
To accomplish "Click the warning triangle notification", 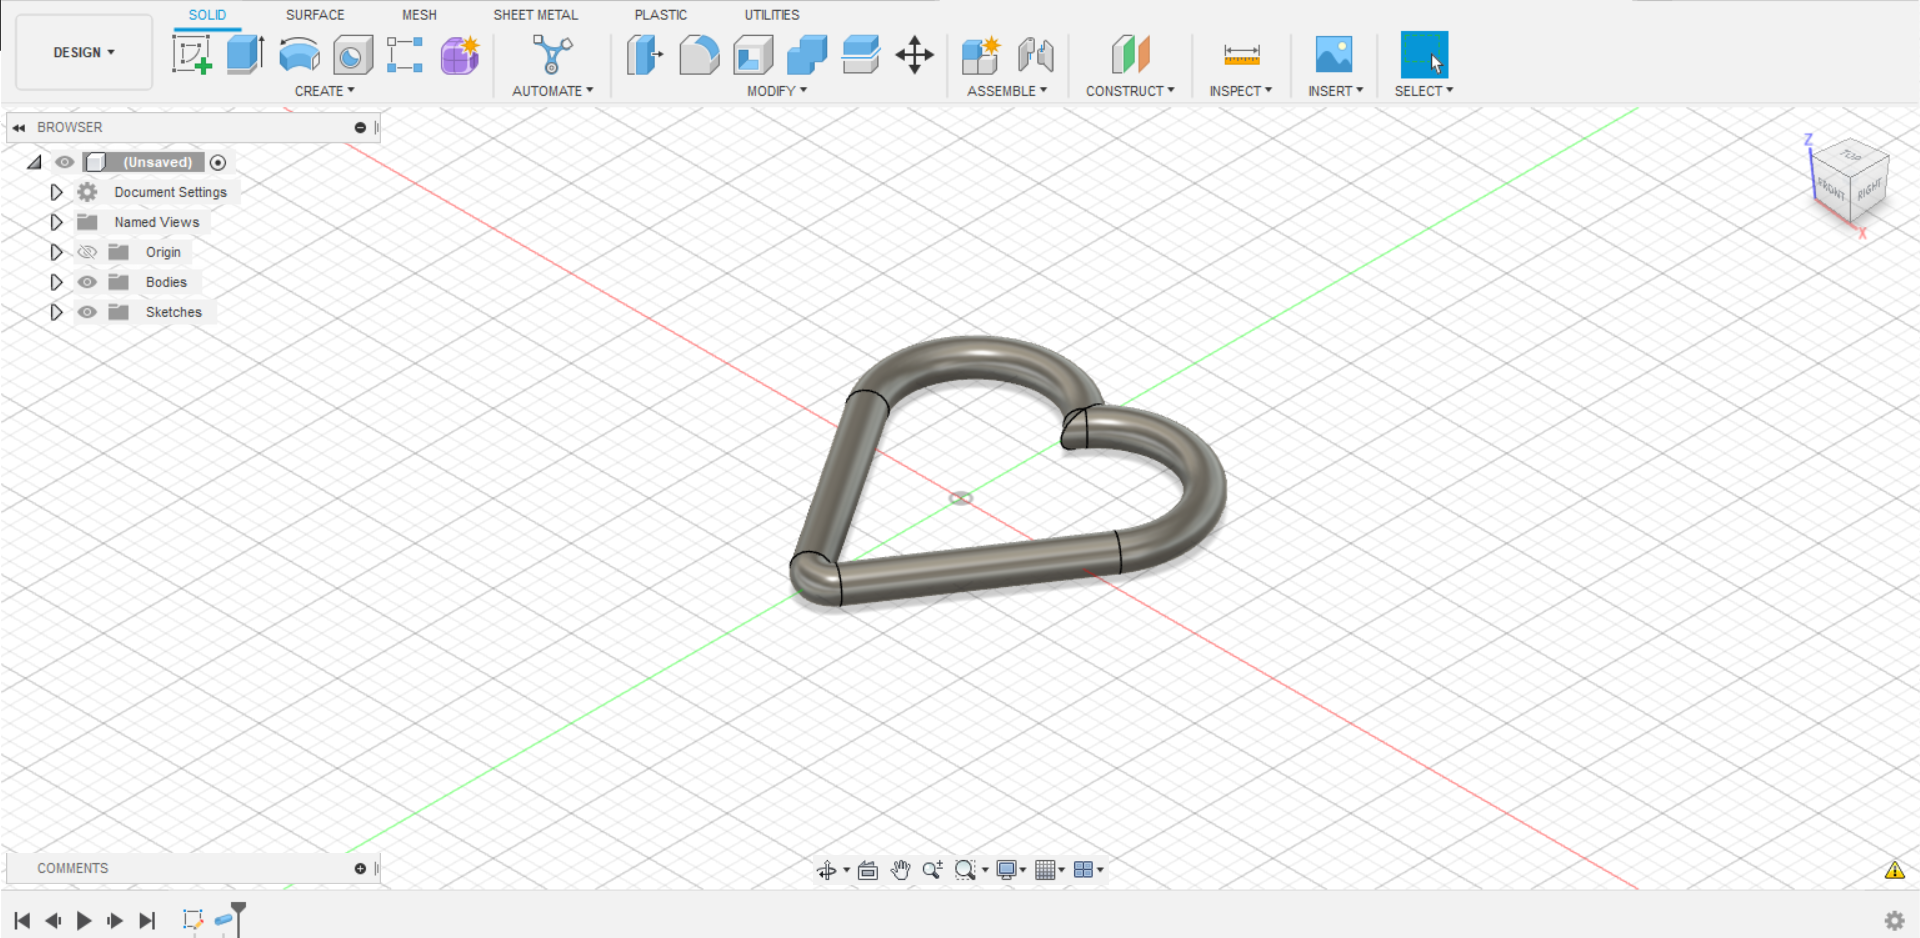I will (1895, 870).
